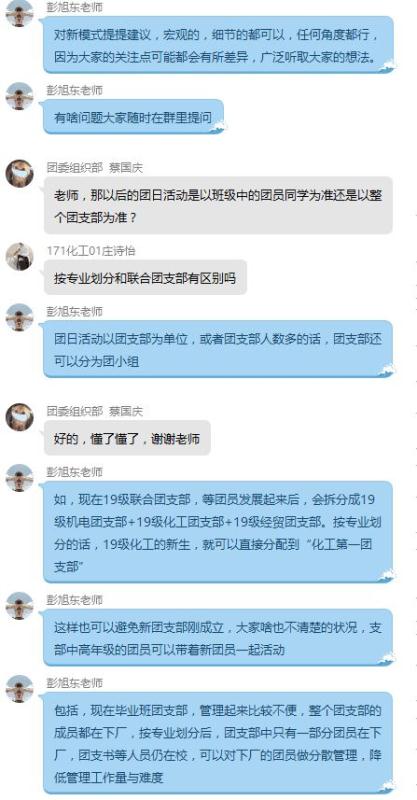This screenshot has width=417, height=800.
Task: Click teacher avatar beside the 避免新团支部 message
Action: (19, 606)
